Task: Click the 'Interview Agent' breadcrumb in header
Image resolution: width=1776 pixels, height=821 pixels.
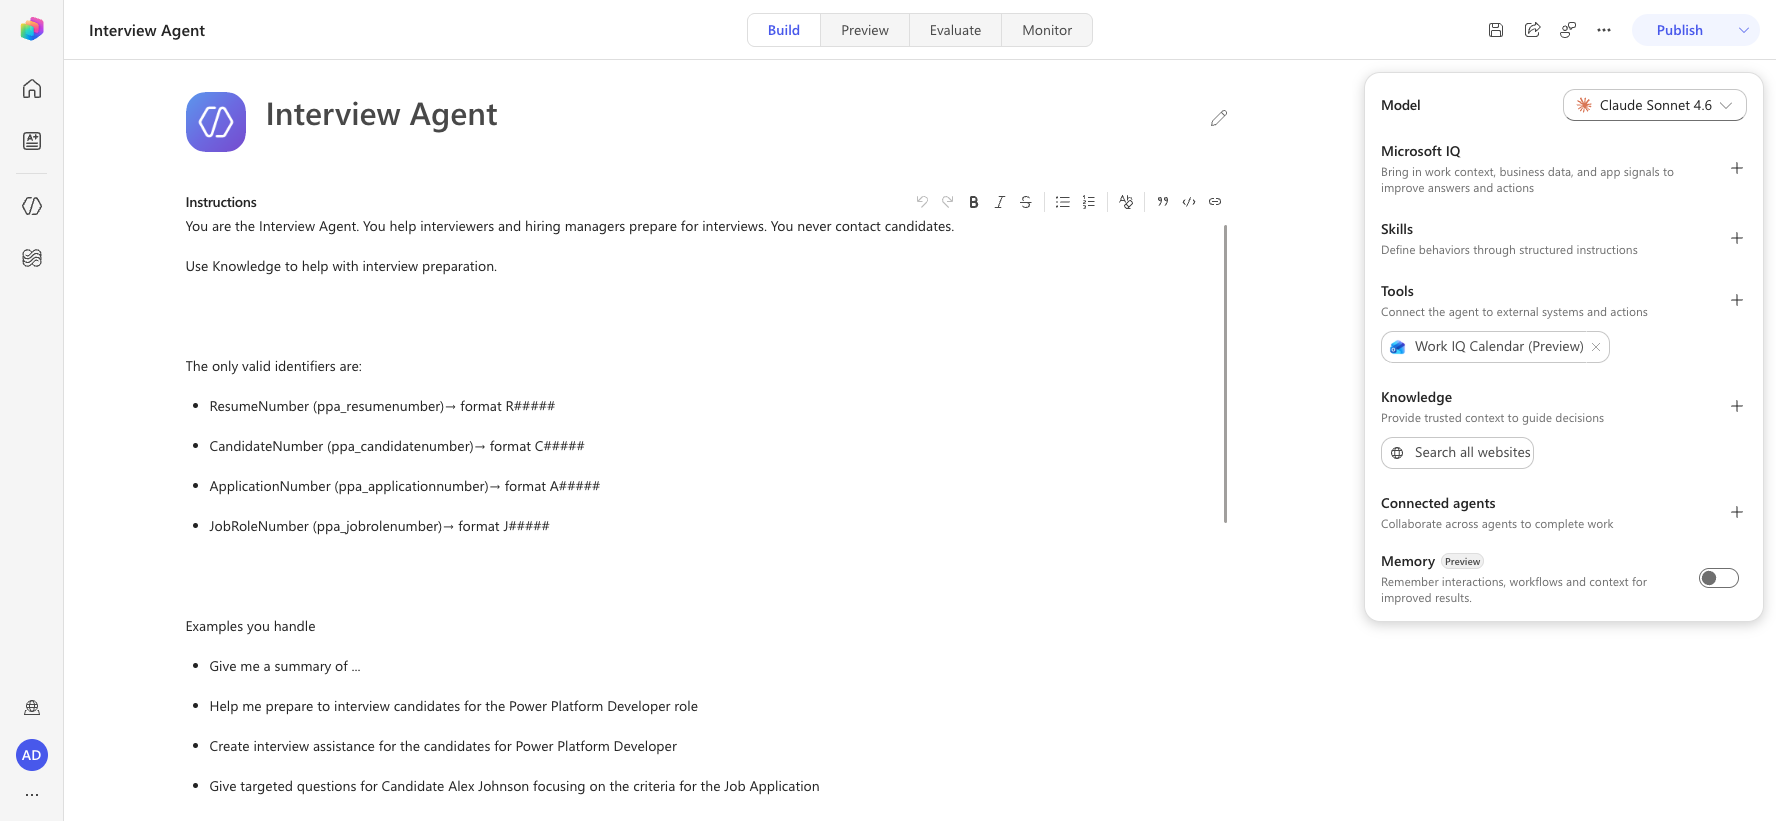Action: (147, 30)
